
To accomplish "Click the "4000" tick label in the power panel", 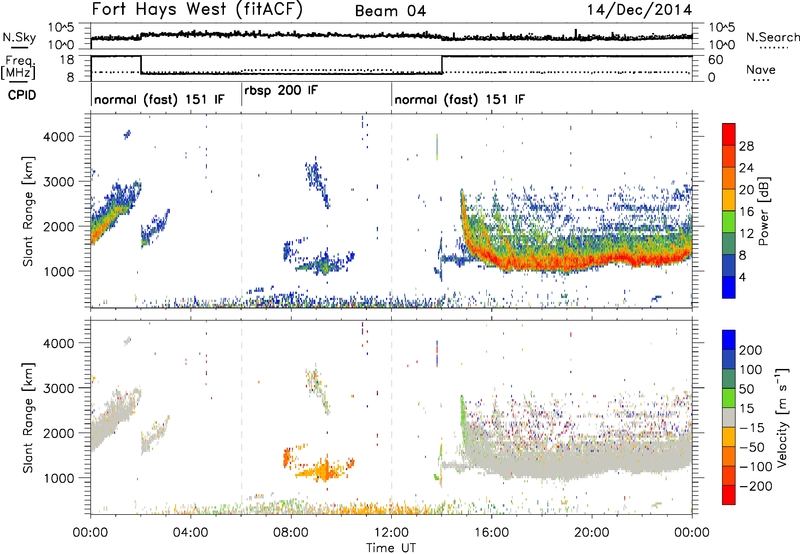I will pos(58,137).
